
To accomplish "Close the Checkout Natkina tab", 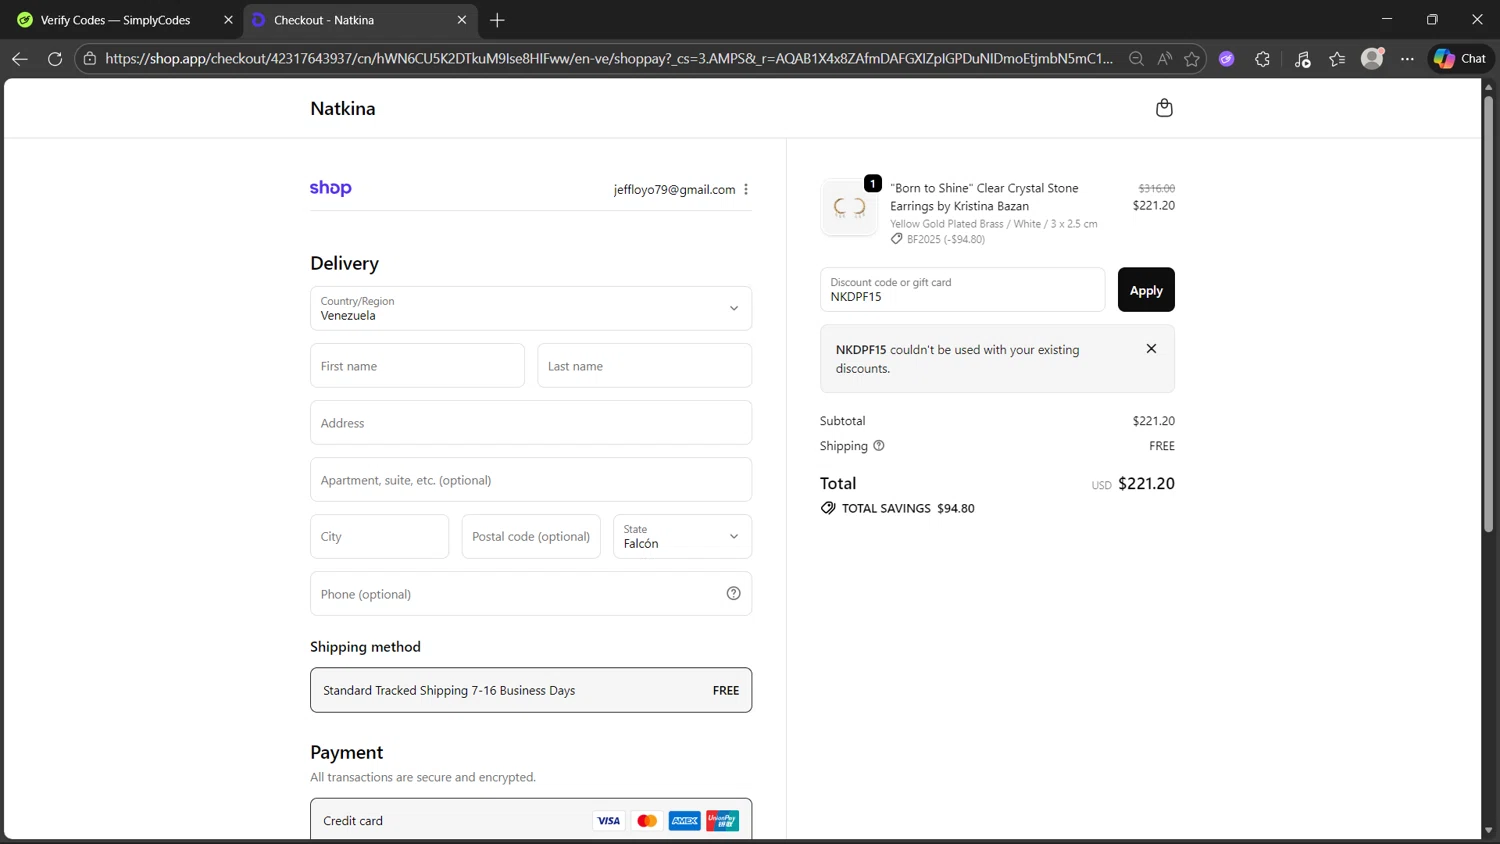I will (462, 20).
